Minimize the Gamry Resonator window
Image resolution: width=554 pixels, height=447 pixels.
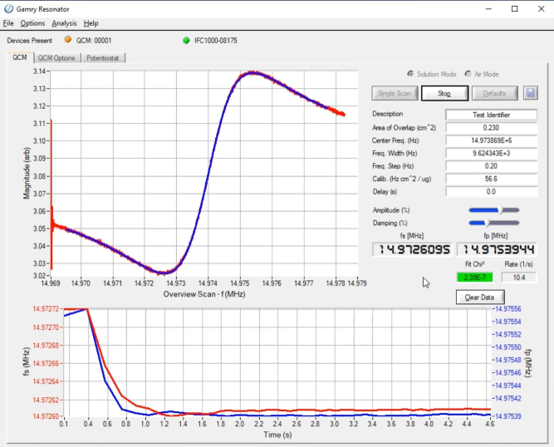(x=489, y=9)
